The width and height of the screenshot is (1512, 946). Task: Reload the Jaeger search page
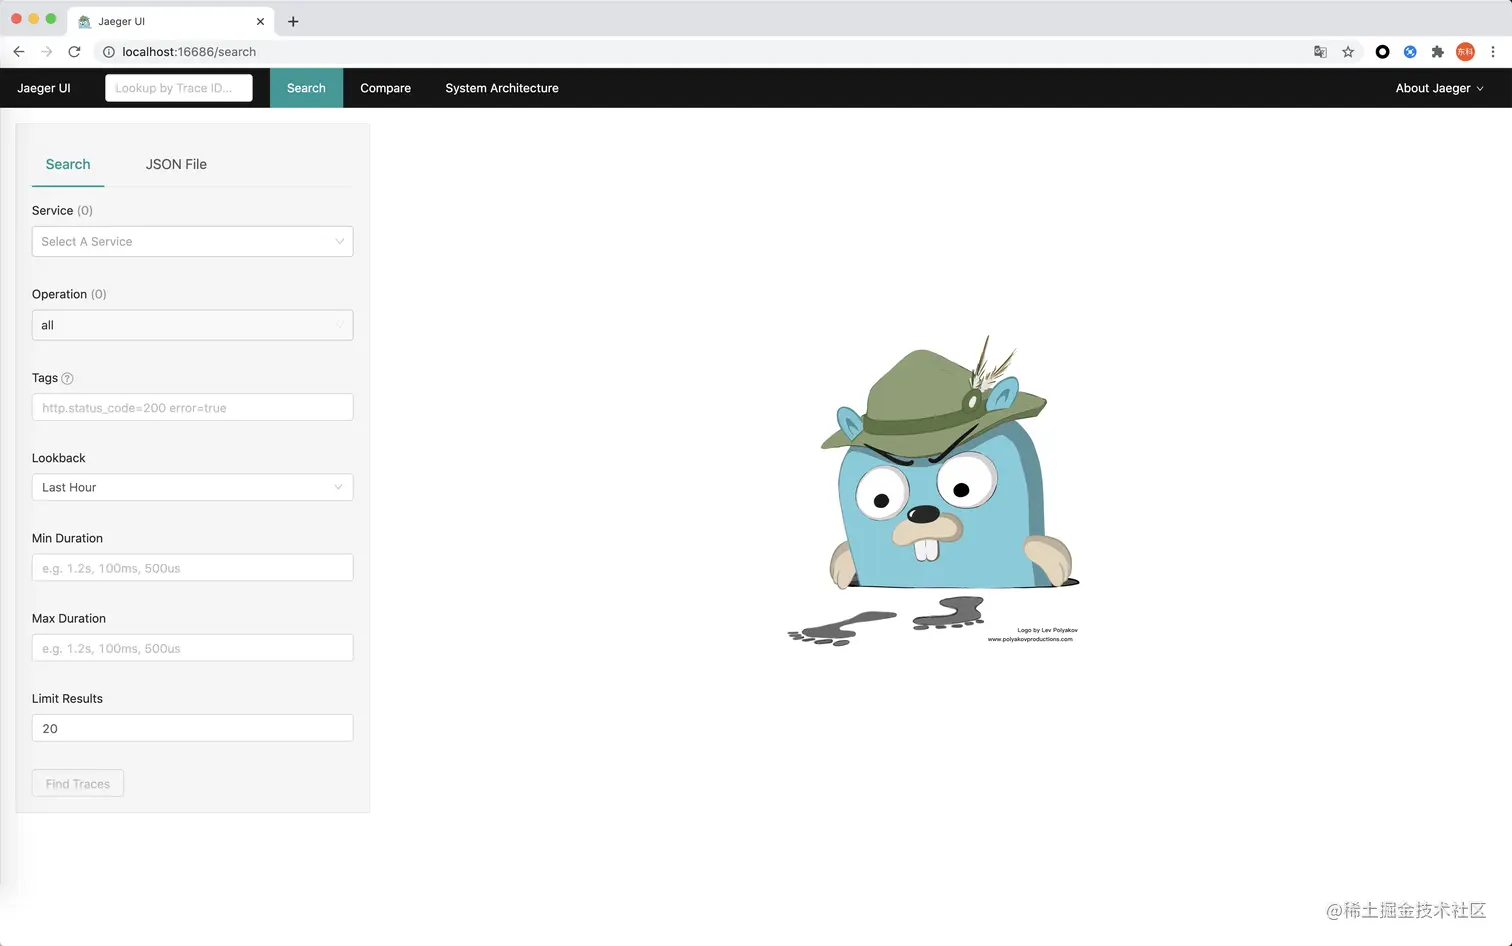(x=74, y=52)
